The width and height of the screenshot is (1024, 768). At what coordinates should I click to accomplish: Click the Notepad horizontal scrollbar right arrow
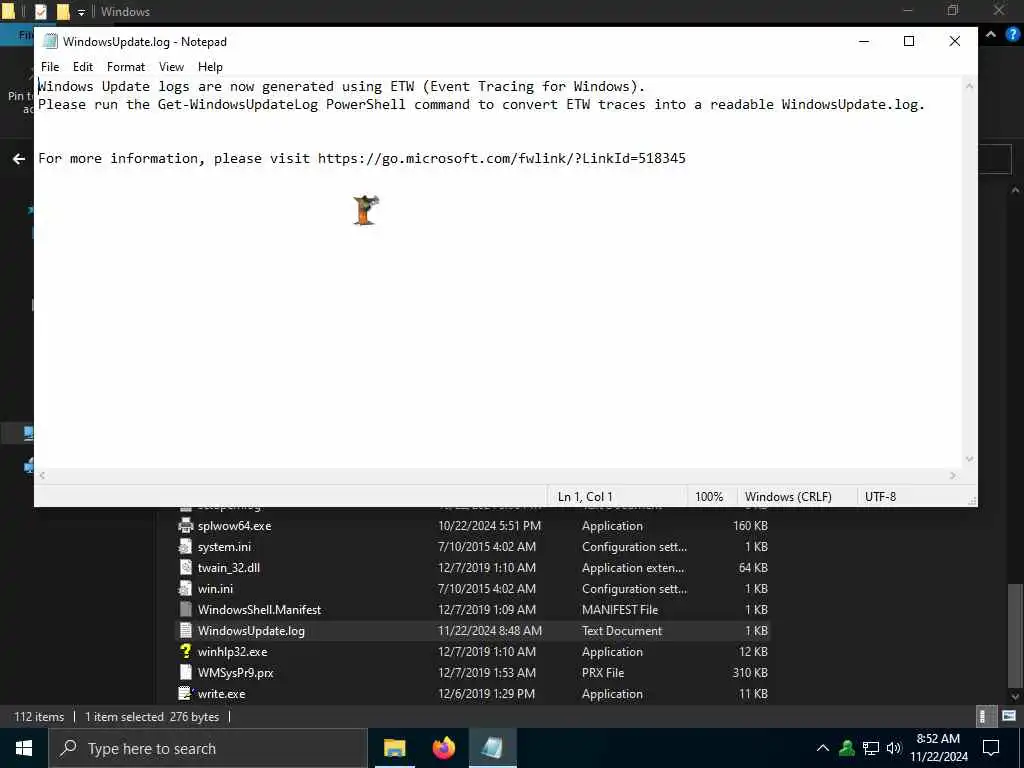tap(953, 475)
